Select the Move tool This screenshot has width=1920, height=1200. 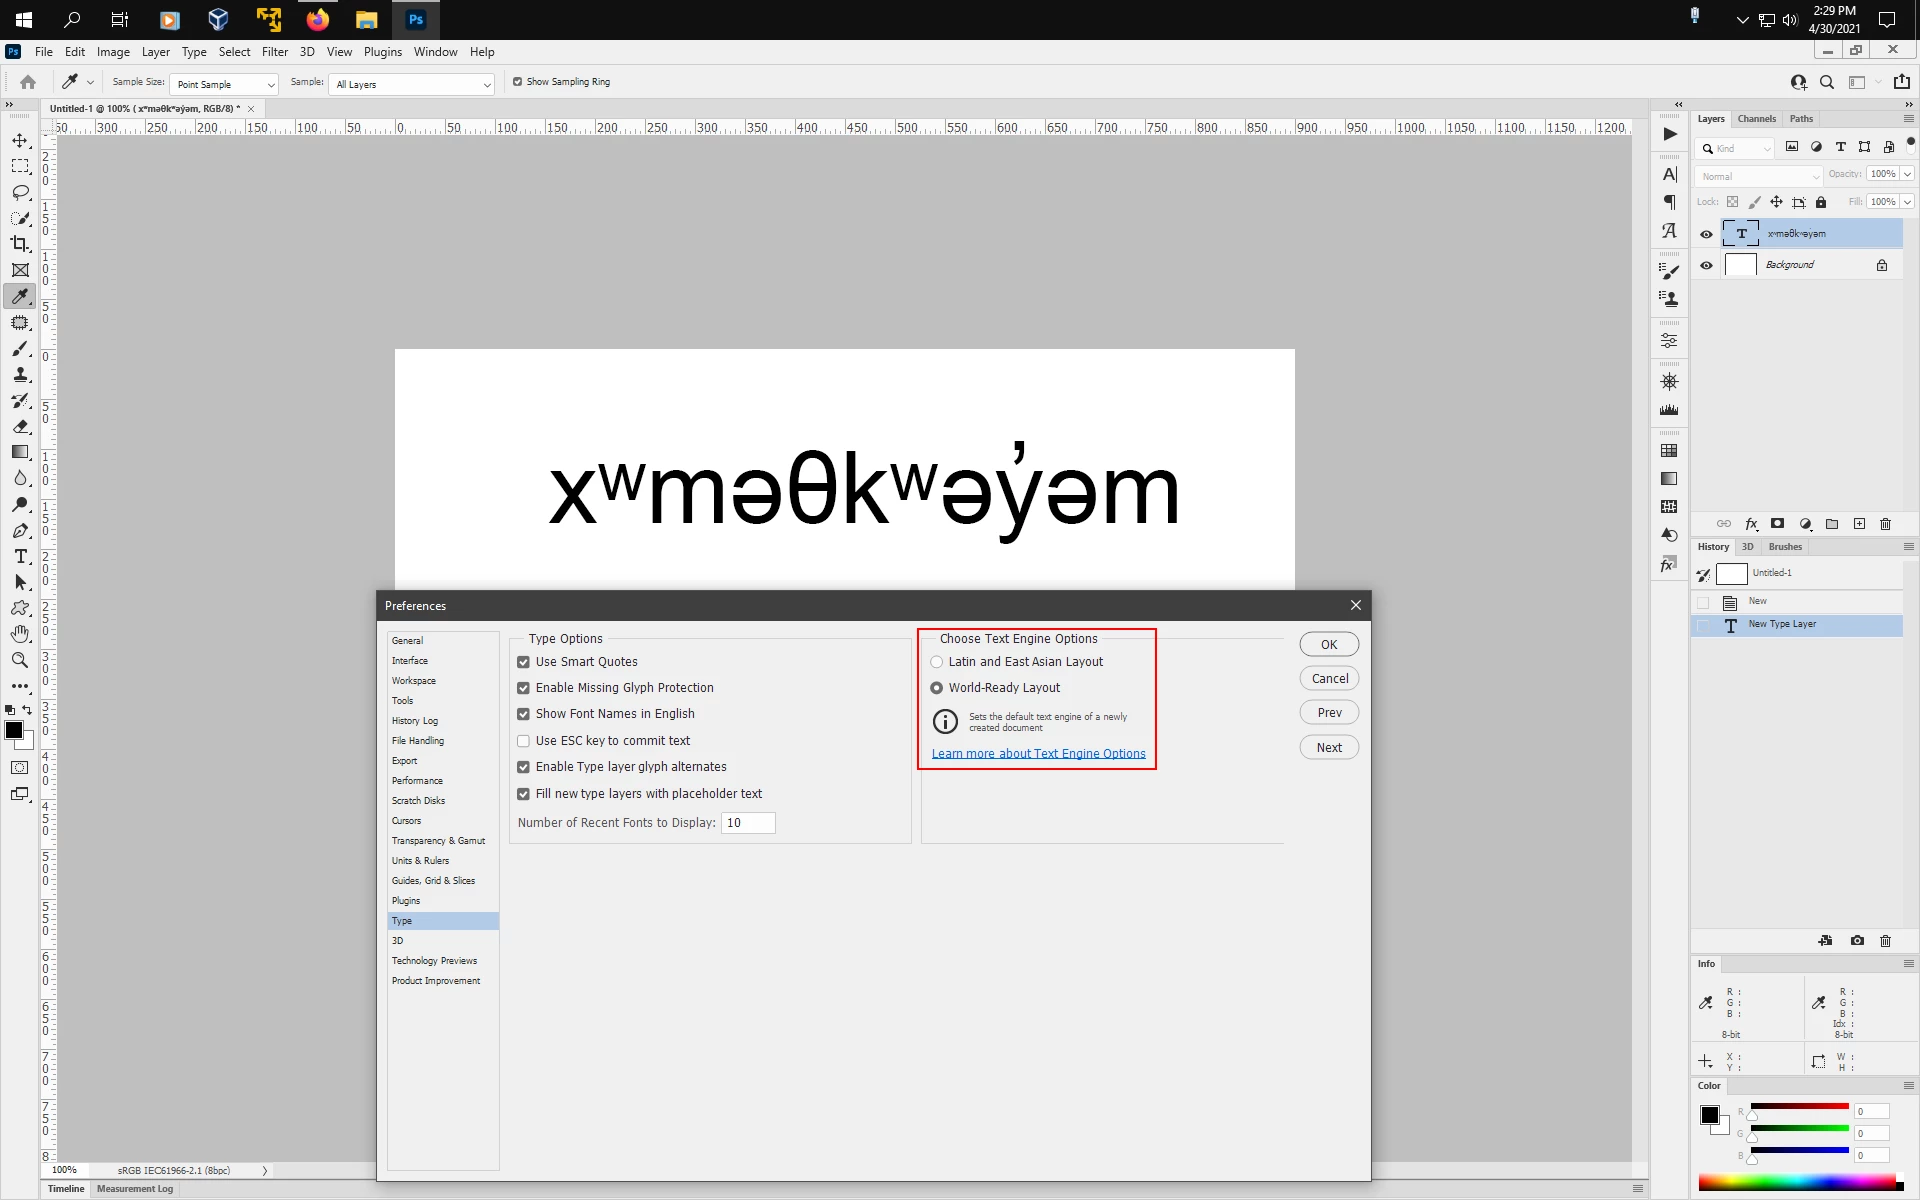point(20,140)
